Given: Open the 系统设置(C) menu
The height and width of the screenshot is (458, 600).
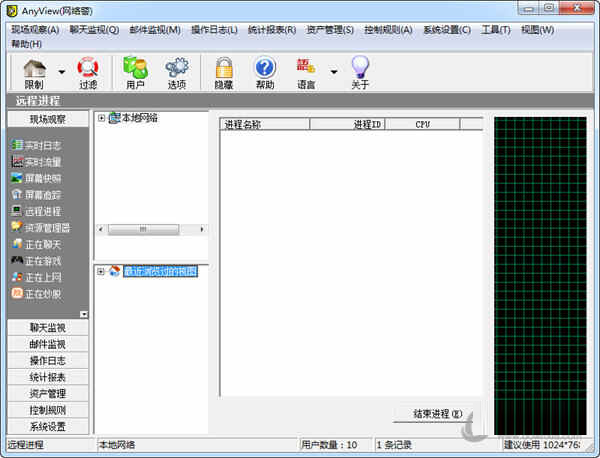Looking at the screenshot, I should click(447, 30).
